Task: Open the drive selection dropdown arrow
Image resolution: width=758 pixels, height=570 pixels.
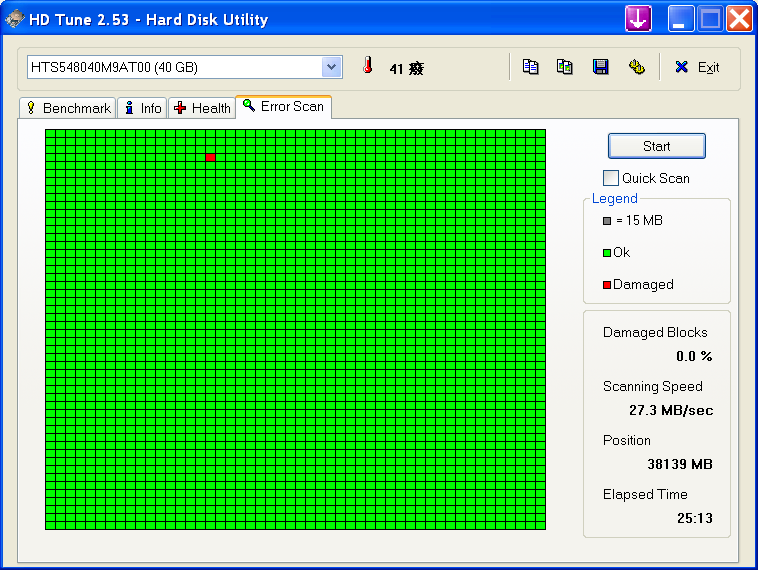Action: [x=332, y=67]
